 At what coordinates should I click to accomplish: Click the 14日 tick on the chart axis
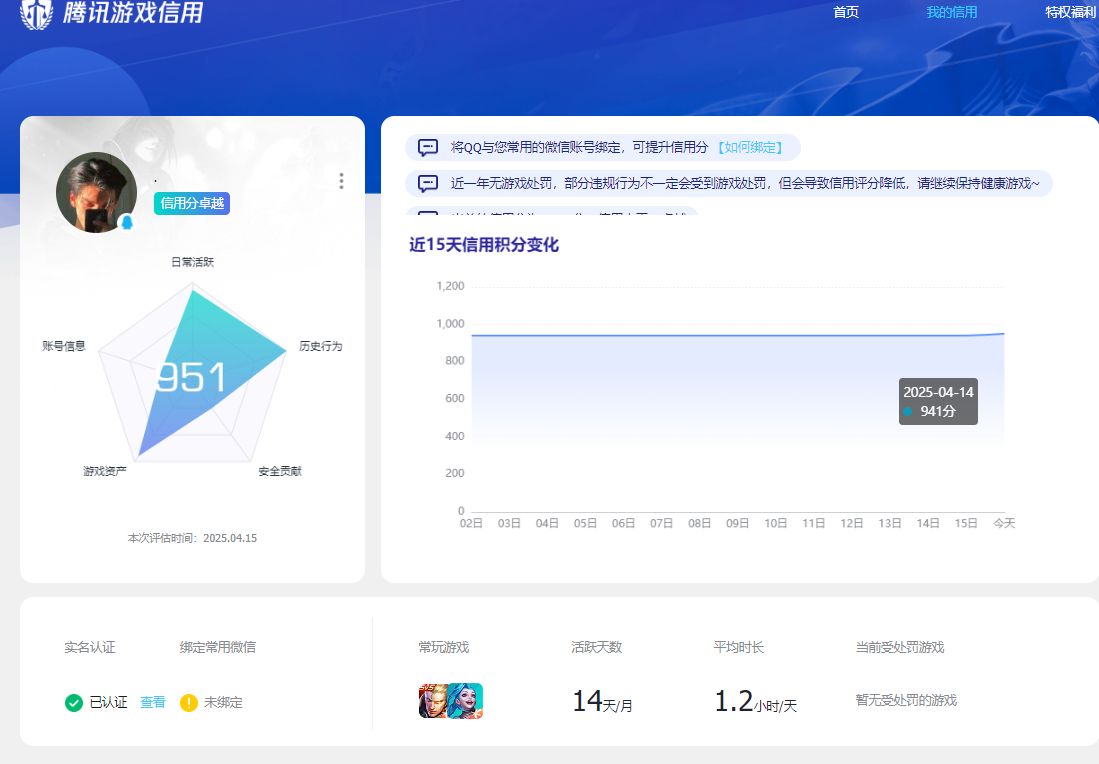[x=928, y=524]
